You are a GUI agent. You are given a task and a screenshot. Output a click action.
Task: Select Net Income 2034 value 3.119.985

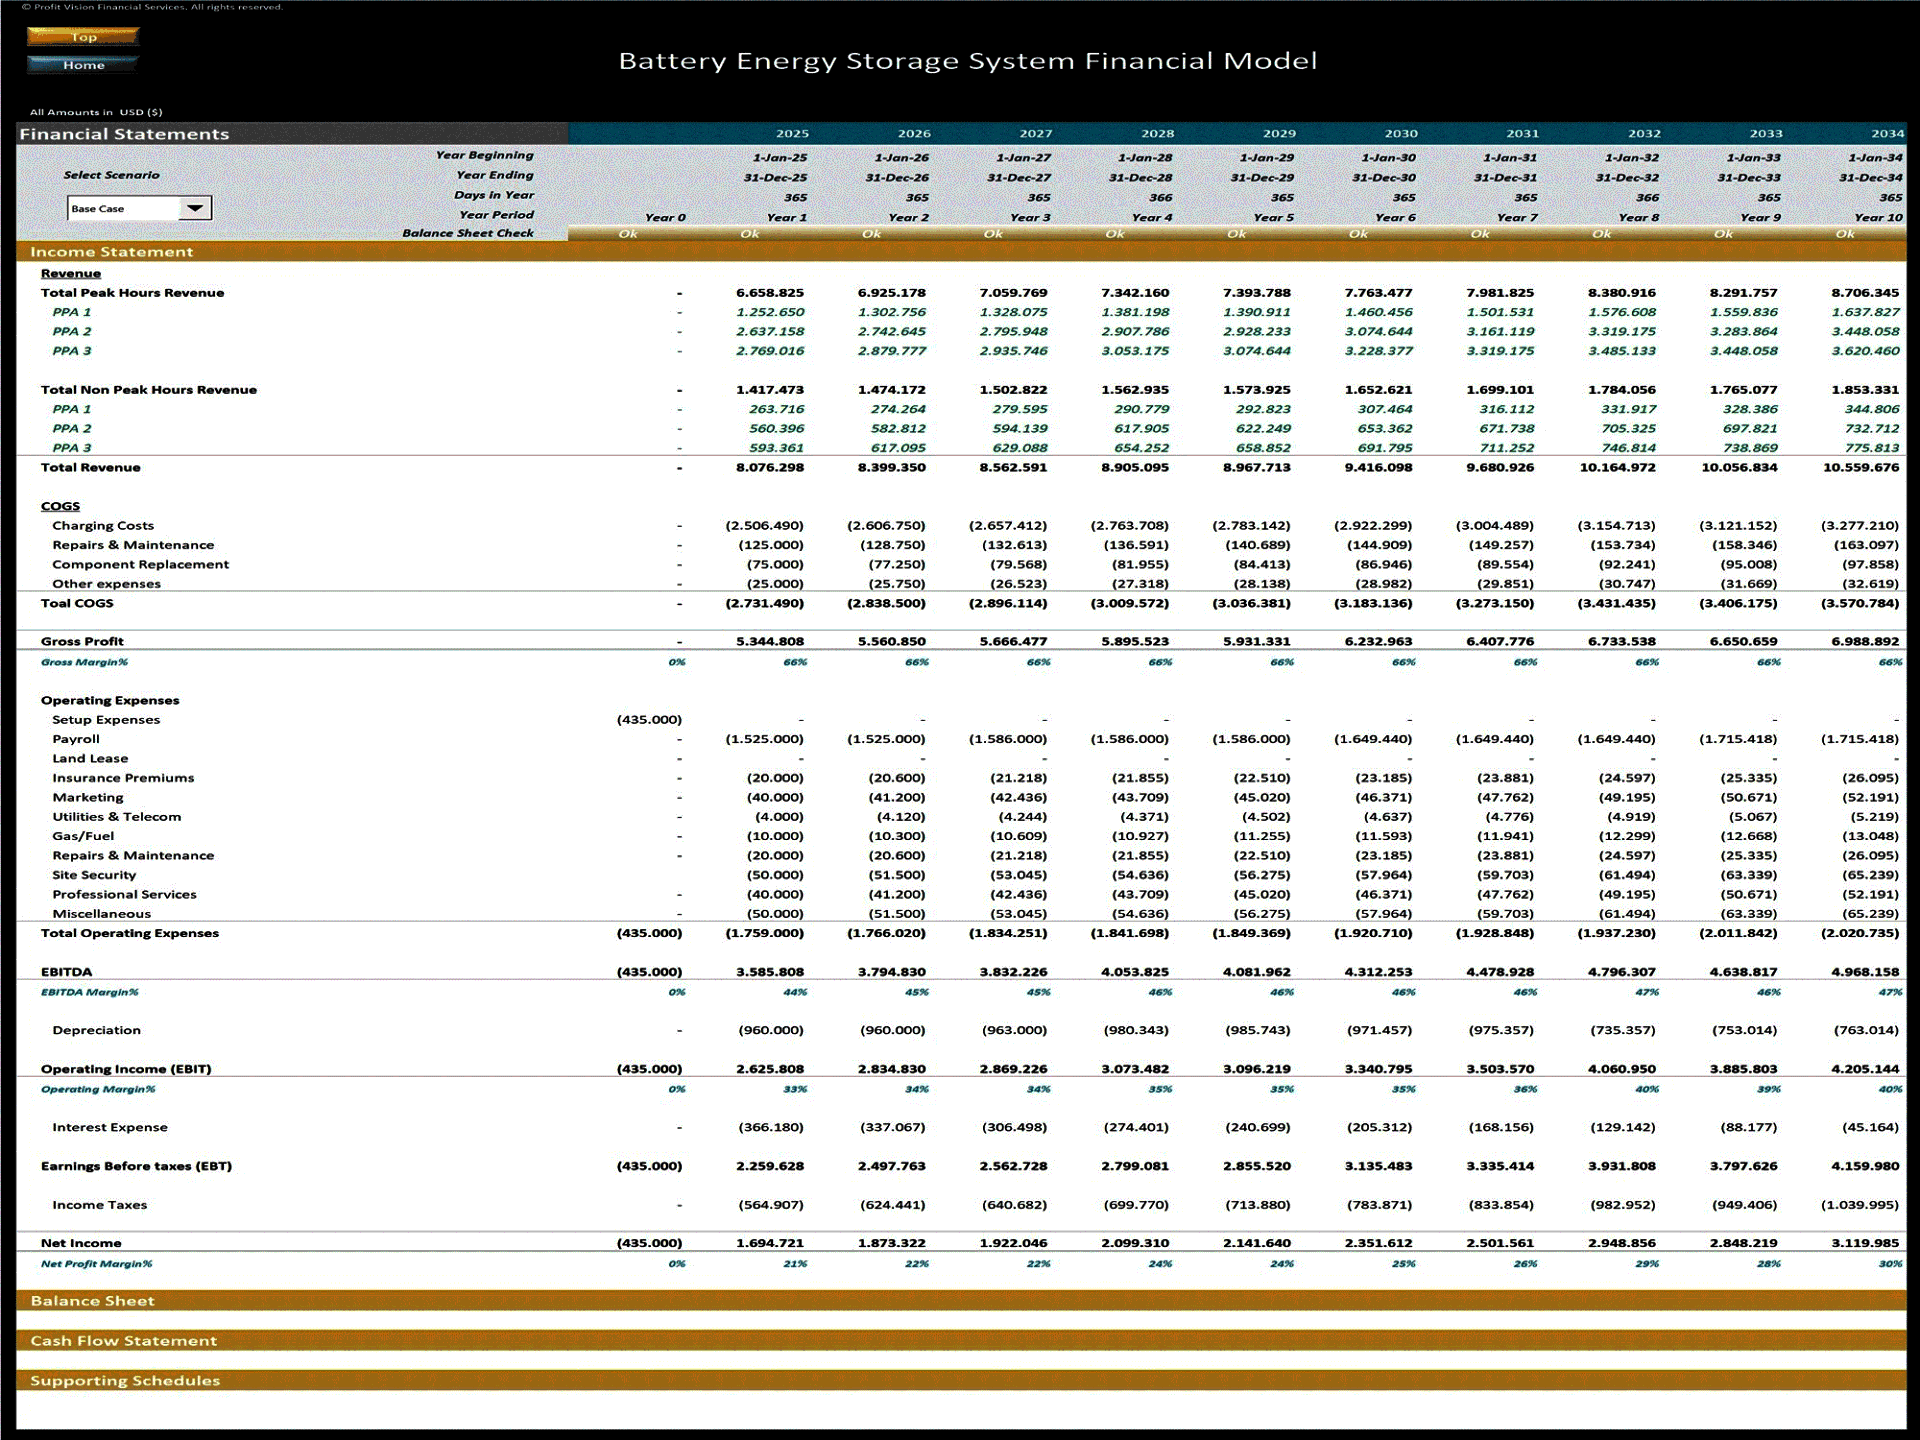pos(1865,1243)
